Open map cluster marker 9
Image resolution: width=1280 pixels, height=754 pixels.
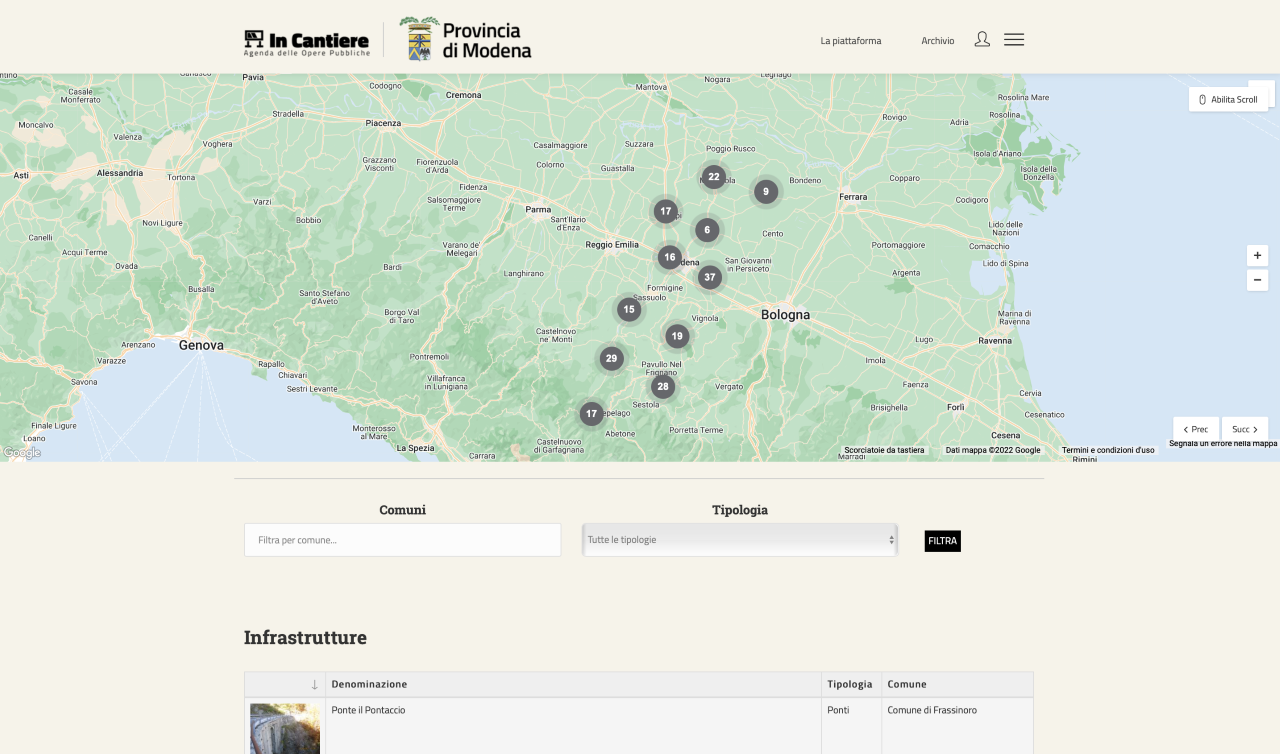pyautogui.click(x=766, y=191)
